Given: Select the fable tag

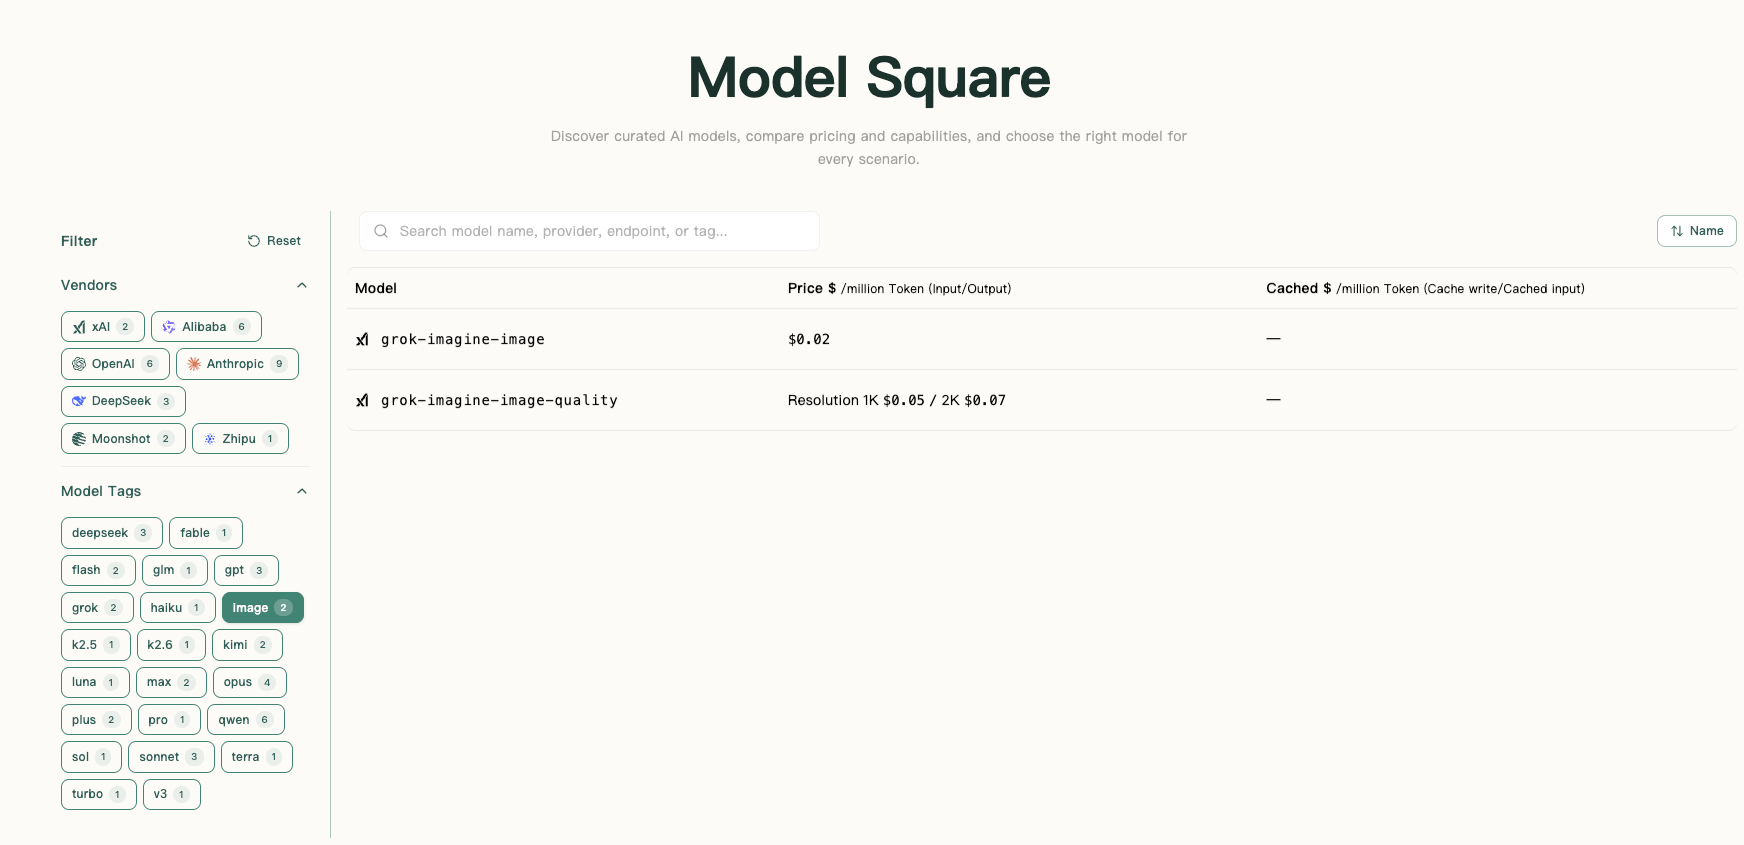Looking at the screenshot, I should pyautogui.click(x=206, y=533).
